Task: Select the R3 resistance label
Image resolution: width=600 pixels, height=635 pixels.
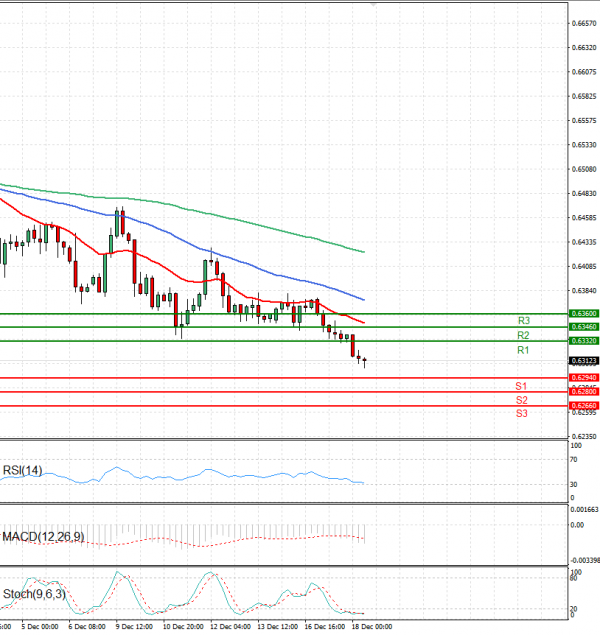Action: (523, 321)
